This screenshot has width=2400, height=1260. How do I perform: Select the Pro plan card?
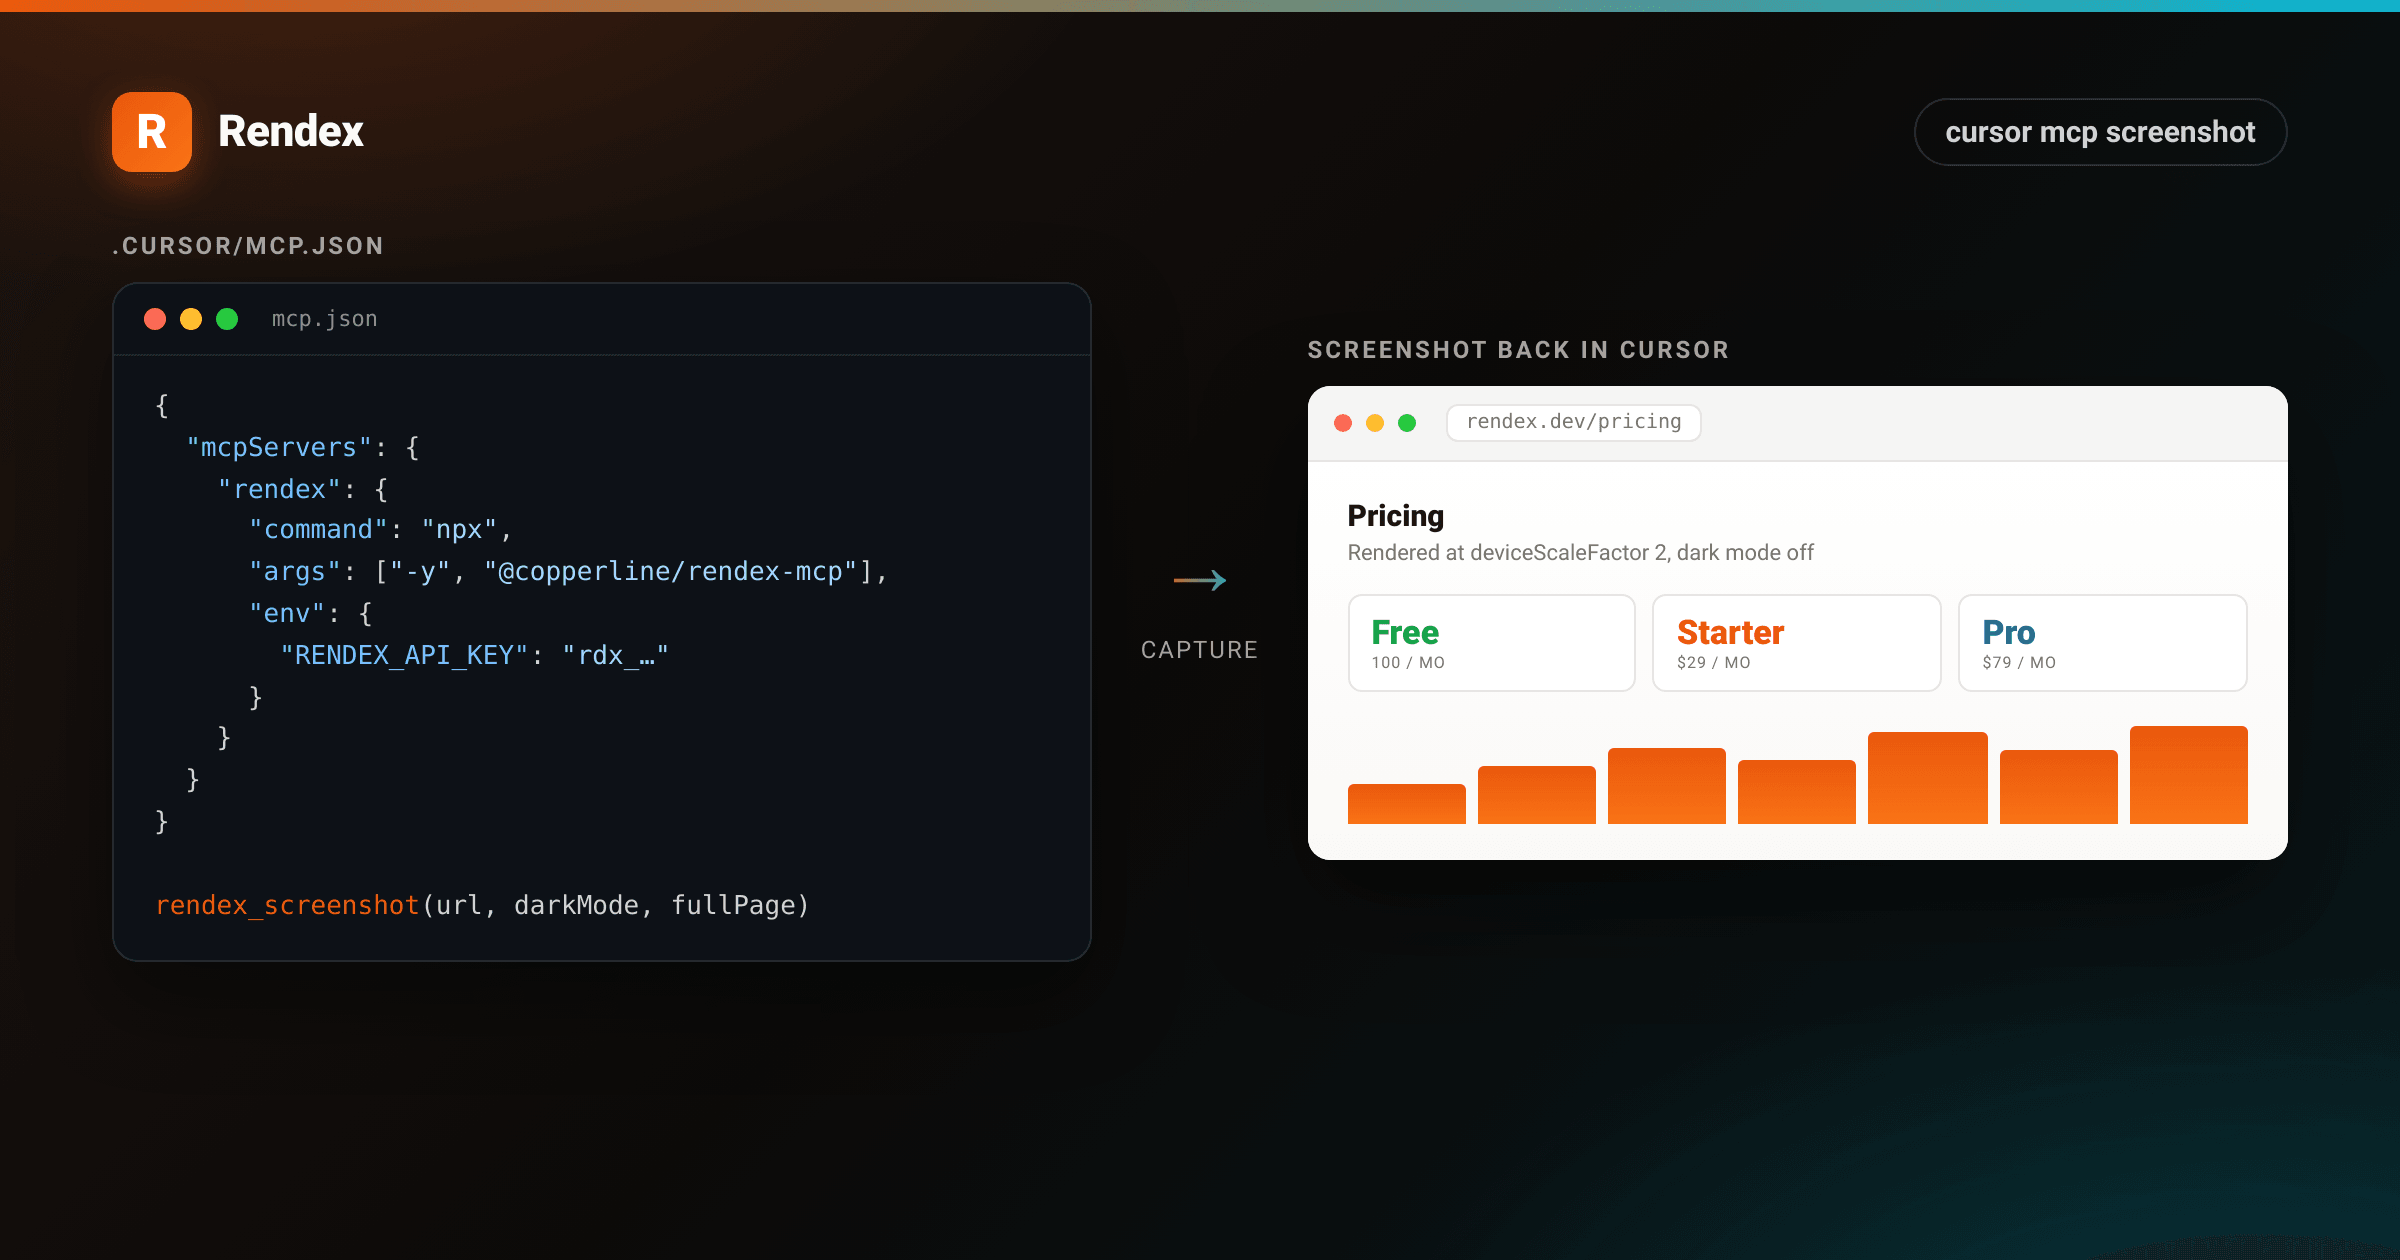coord(2102,643)
